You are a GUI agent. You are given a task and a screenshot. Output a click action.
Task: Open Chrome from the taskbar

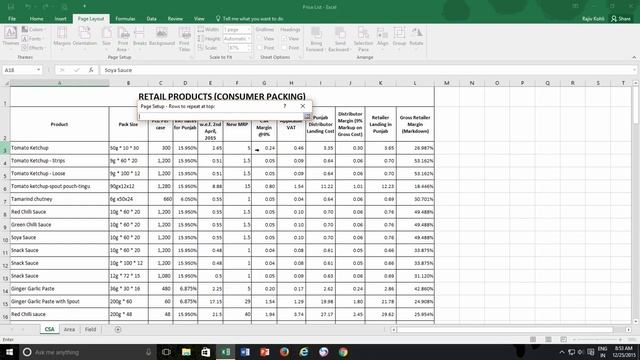[x=343, y=352]
